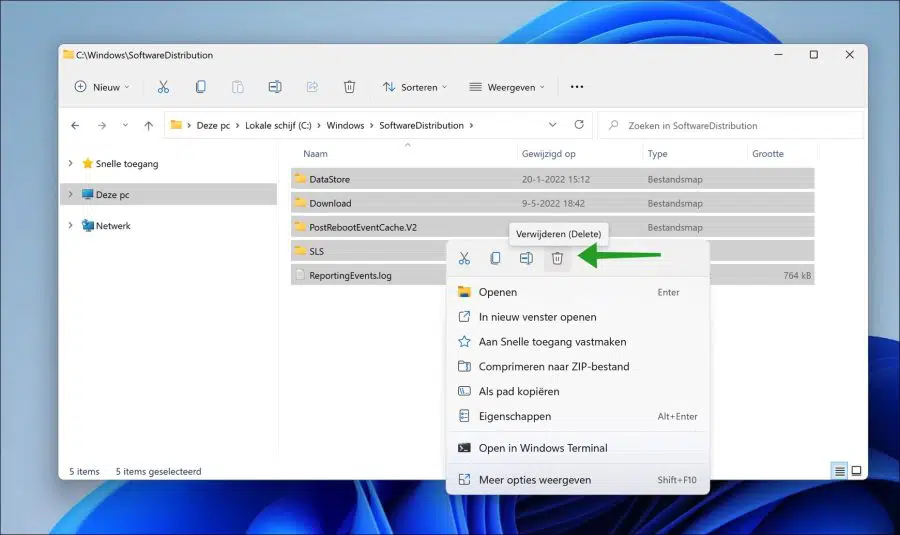Go back with the left arrow button
900x535 pixels.
[75, 125]
